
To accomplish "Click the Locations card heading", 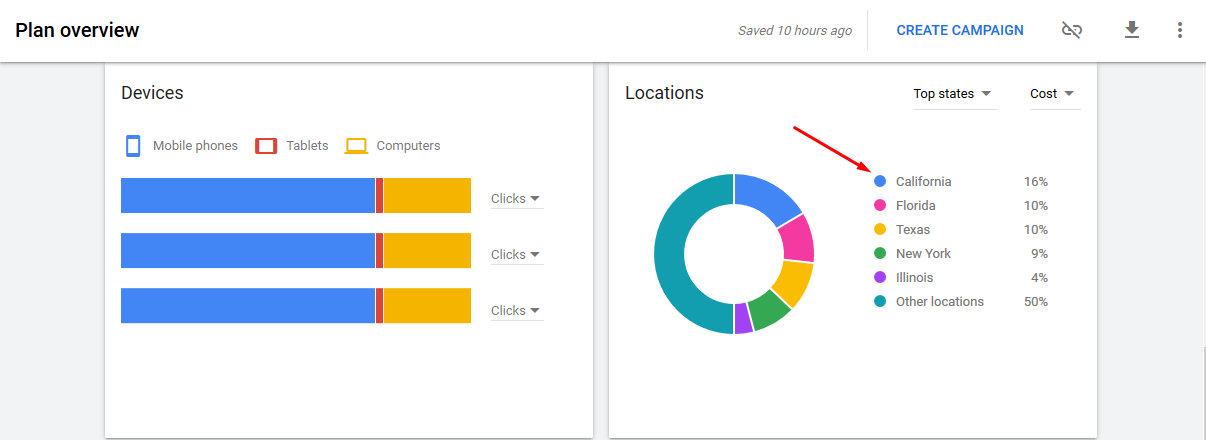I will pos(664,93).
